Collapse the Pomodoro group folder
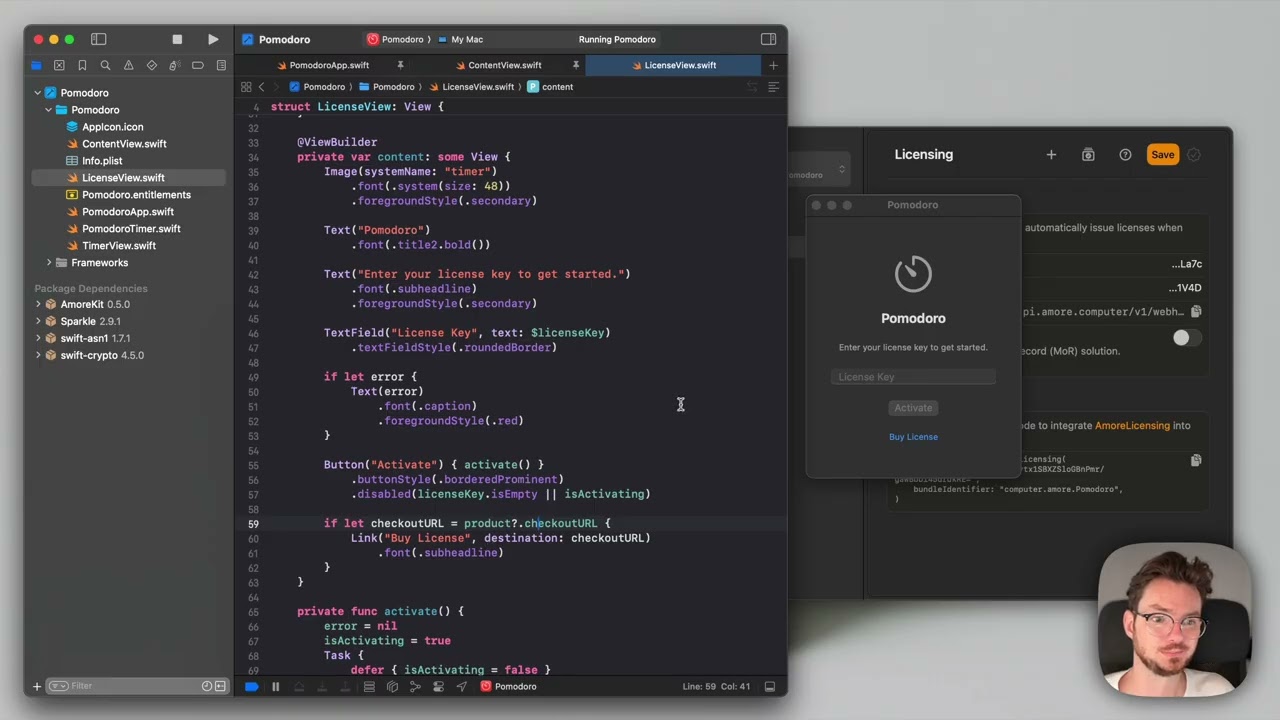This screenshot has width=1280, height=720. coord(48,110)
